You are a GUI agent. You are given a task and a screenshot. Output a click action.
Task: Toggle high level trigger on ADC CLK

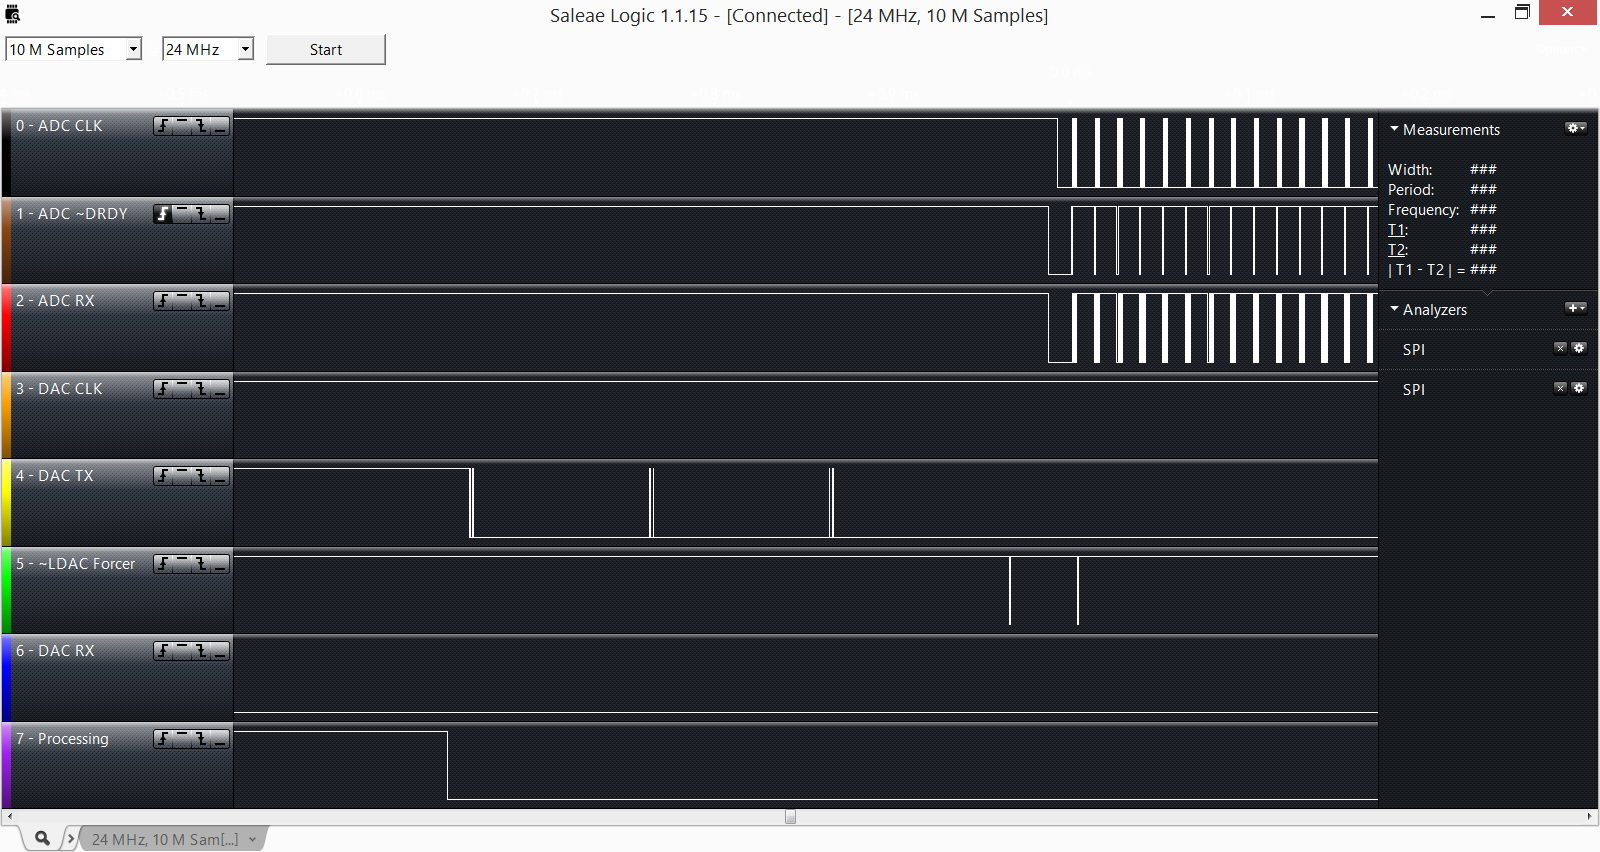click(x=182, y=126)
